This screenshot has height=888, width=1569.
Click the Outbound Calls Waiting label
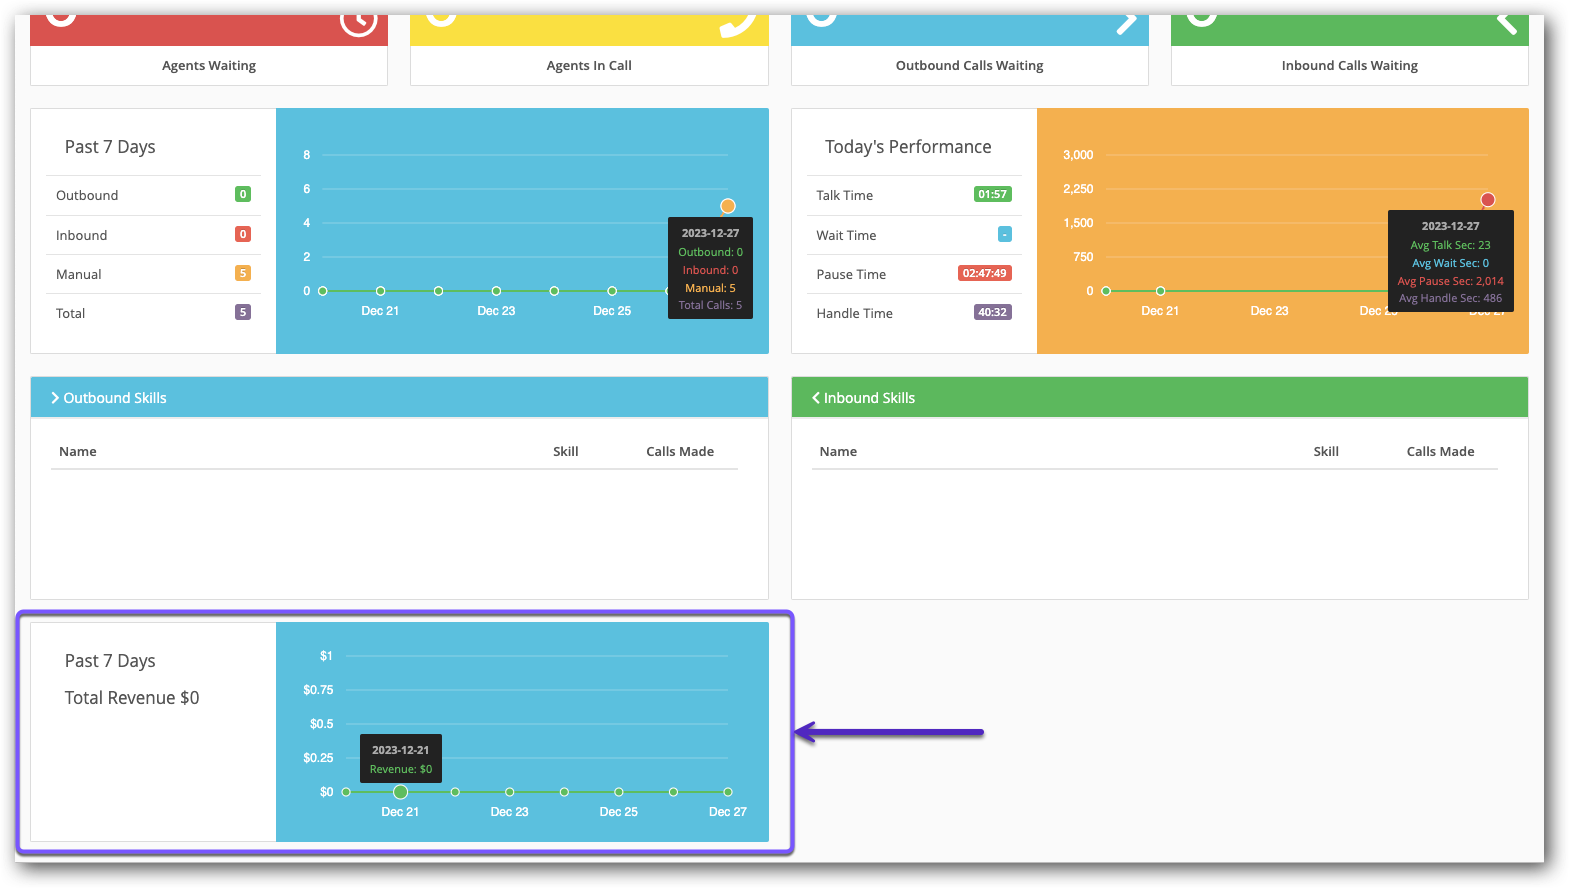click(969, 66)
